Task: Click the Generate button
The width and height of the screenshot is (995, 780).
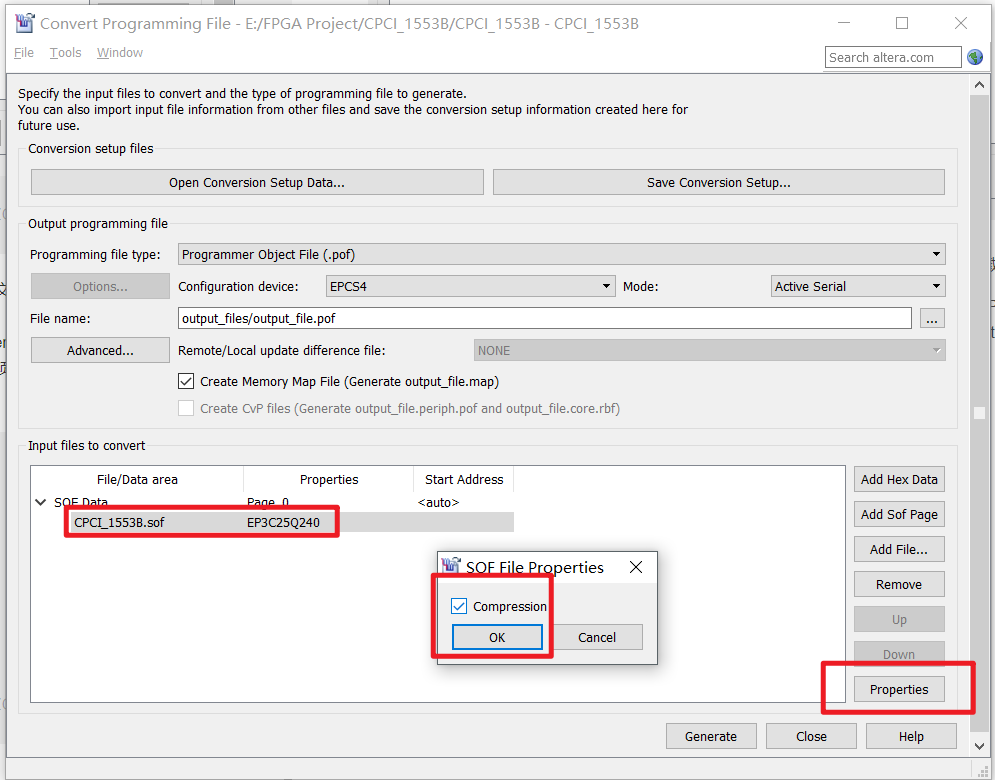Action: pyautogui.click(x=711, y=736)
